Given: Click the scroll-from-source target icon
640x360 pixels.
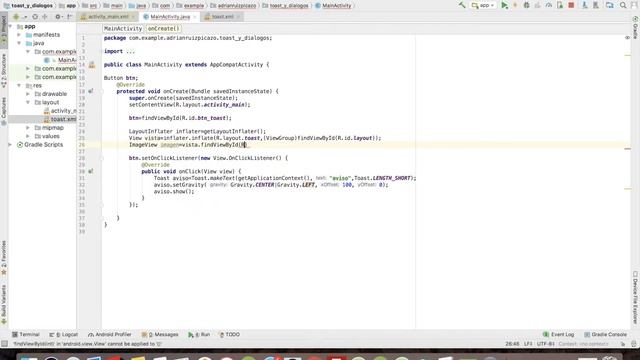Looking at the screenshot, I should point(35,17).
